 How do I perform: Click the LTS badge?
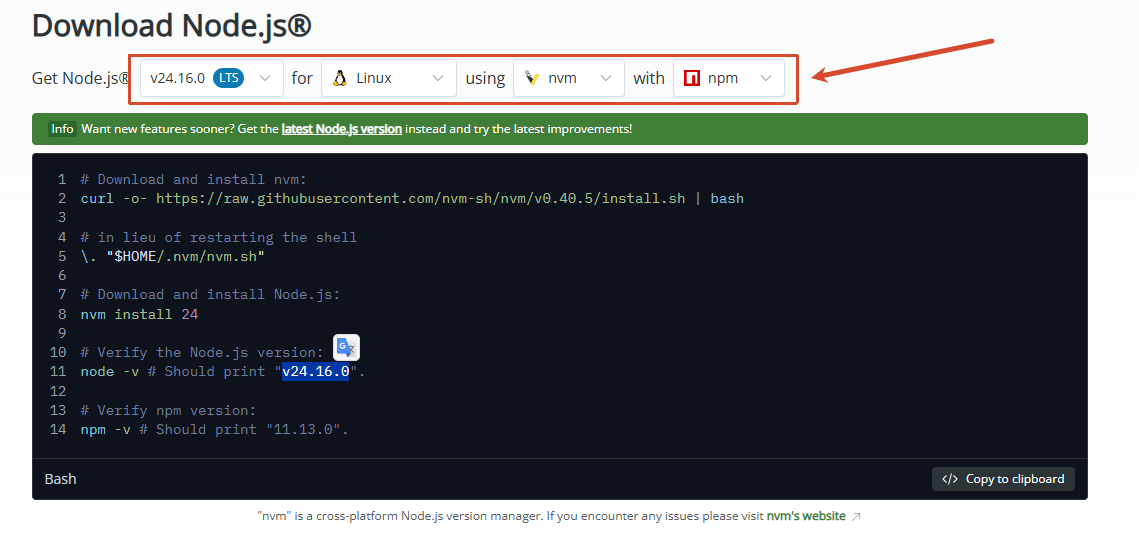[229, 78]
